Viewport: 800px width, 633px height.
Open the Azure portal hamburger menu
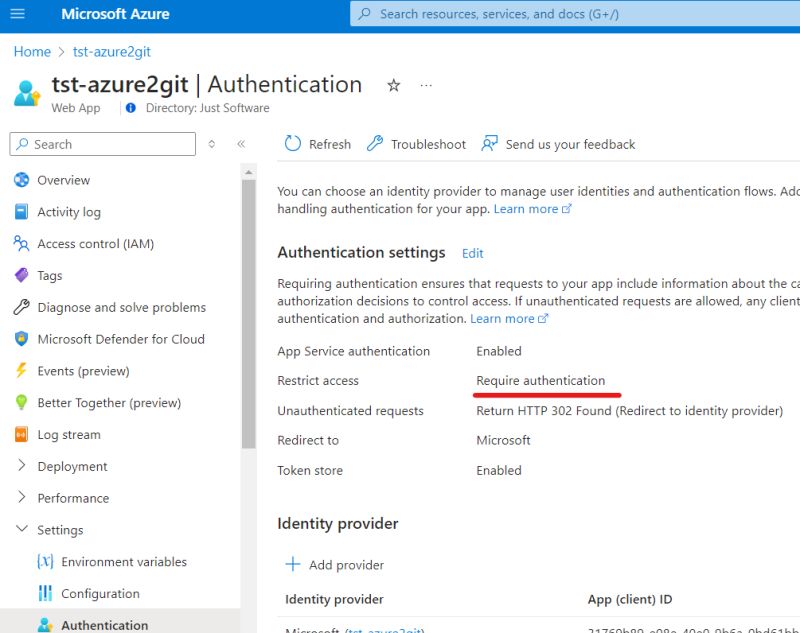(x=16, y=13)
